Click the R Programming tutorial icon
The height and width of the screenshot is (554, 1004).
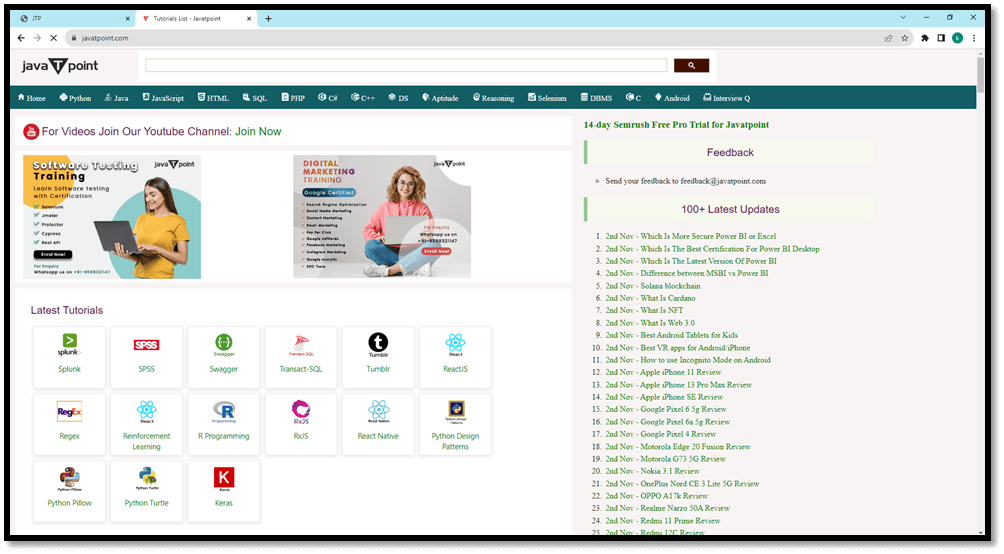point(223,412)
